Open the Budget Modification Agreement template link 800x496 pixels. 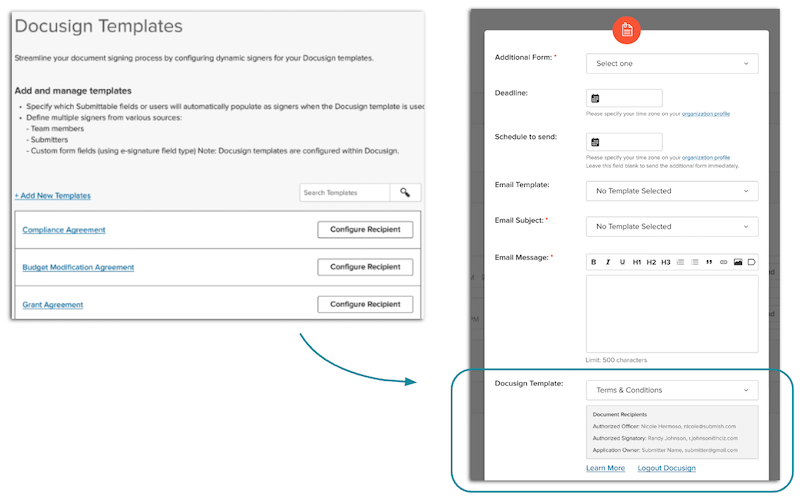tap(78, 267)
